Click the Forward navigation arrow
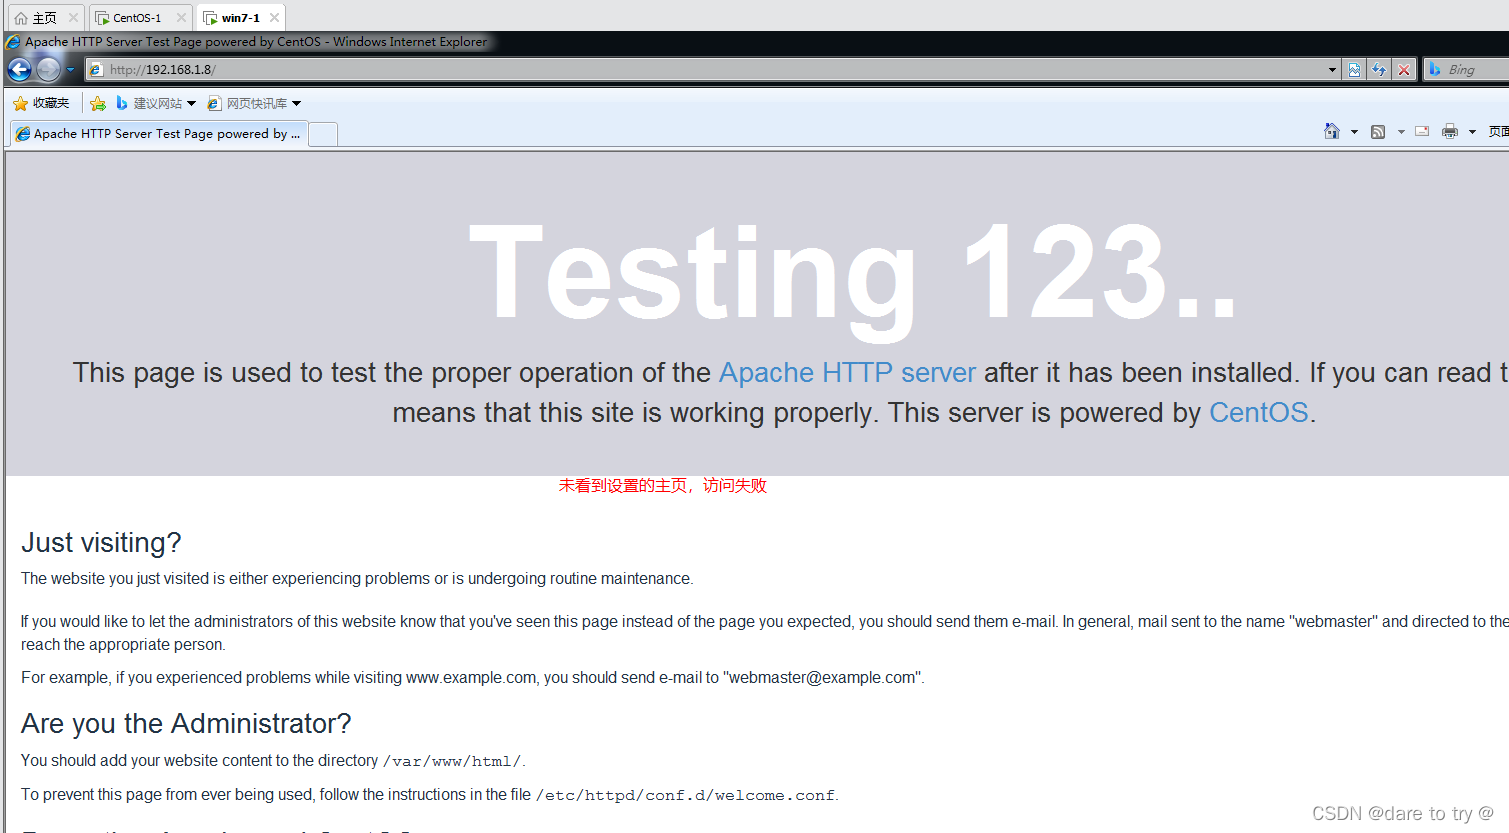This screenshot has height=833, width=1509. (48, 69)
